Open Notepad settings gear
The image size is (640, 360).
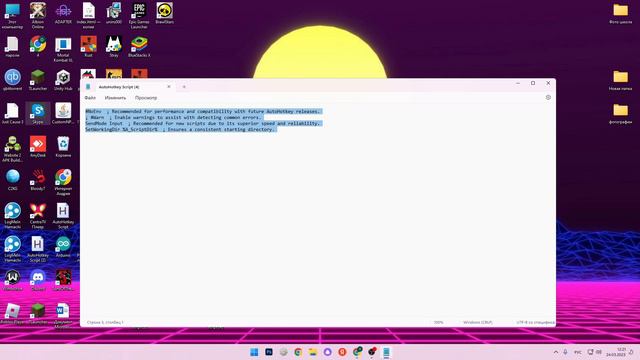(x=548, y=98)
